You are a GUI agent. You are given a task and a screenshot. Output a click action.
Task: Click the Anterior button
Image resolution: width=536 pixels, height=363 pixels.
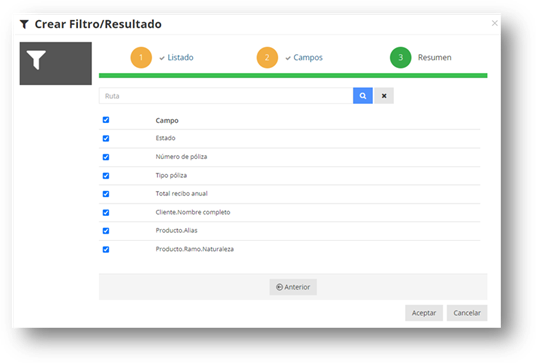(293, 287)
